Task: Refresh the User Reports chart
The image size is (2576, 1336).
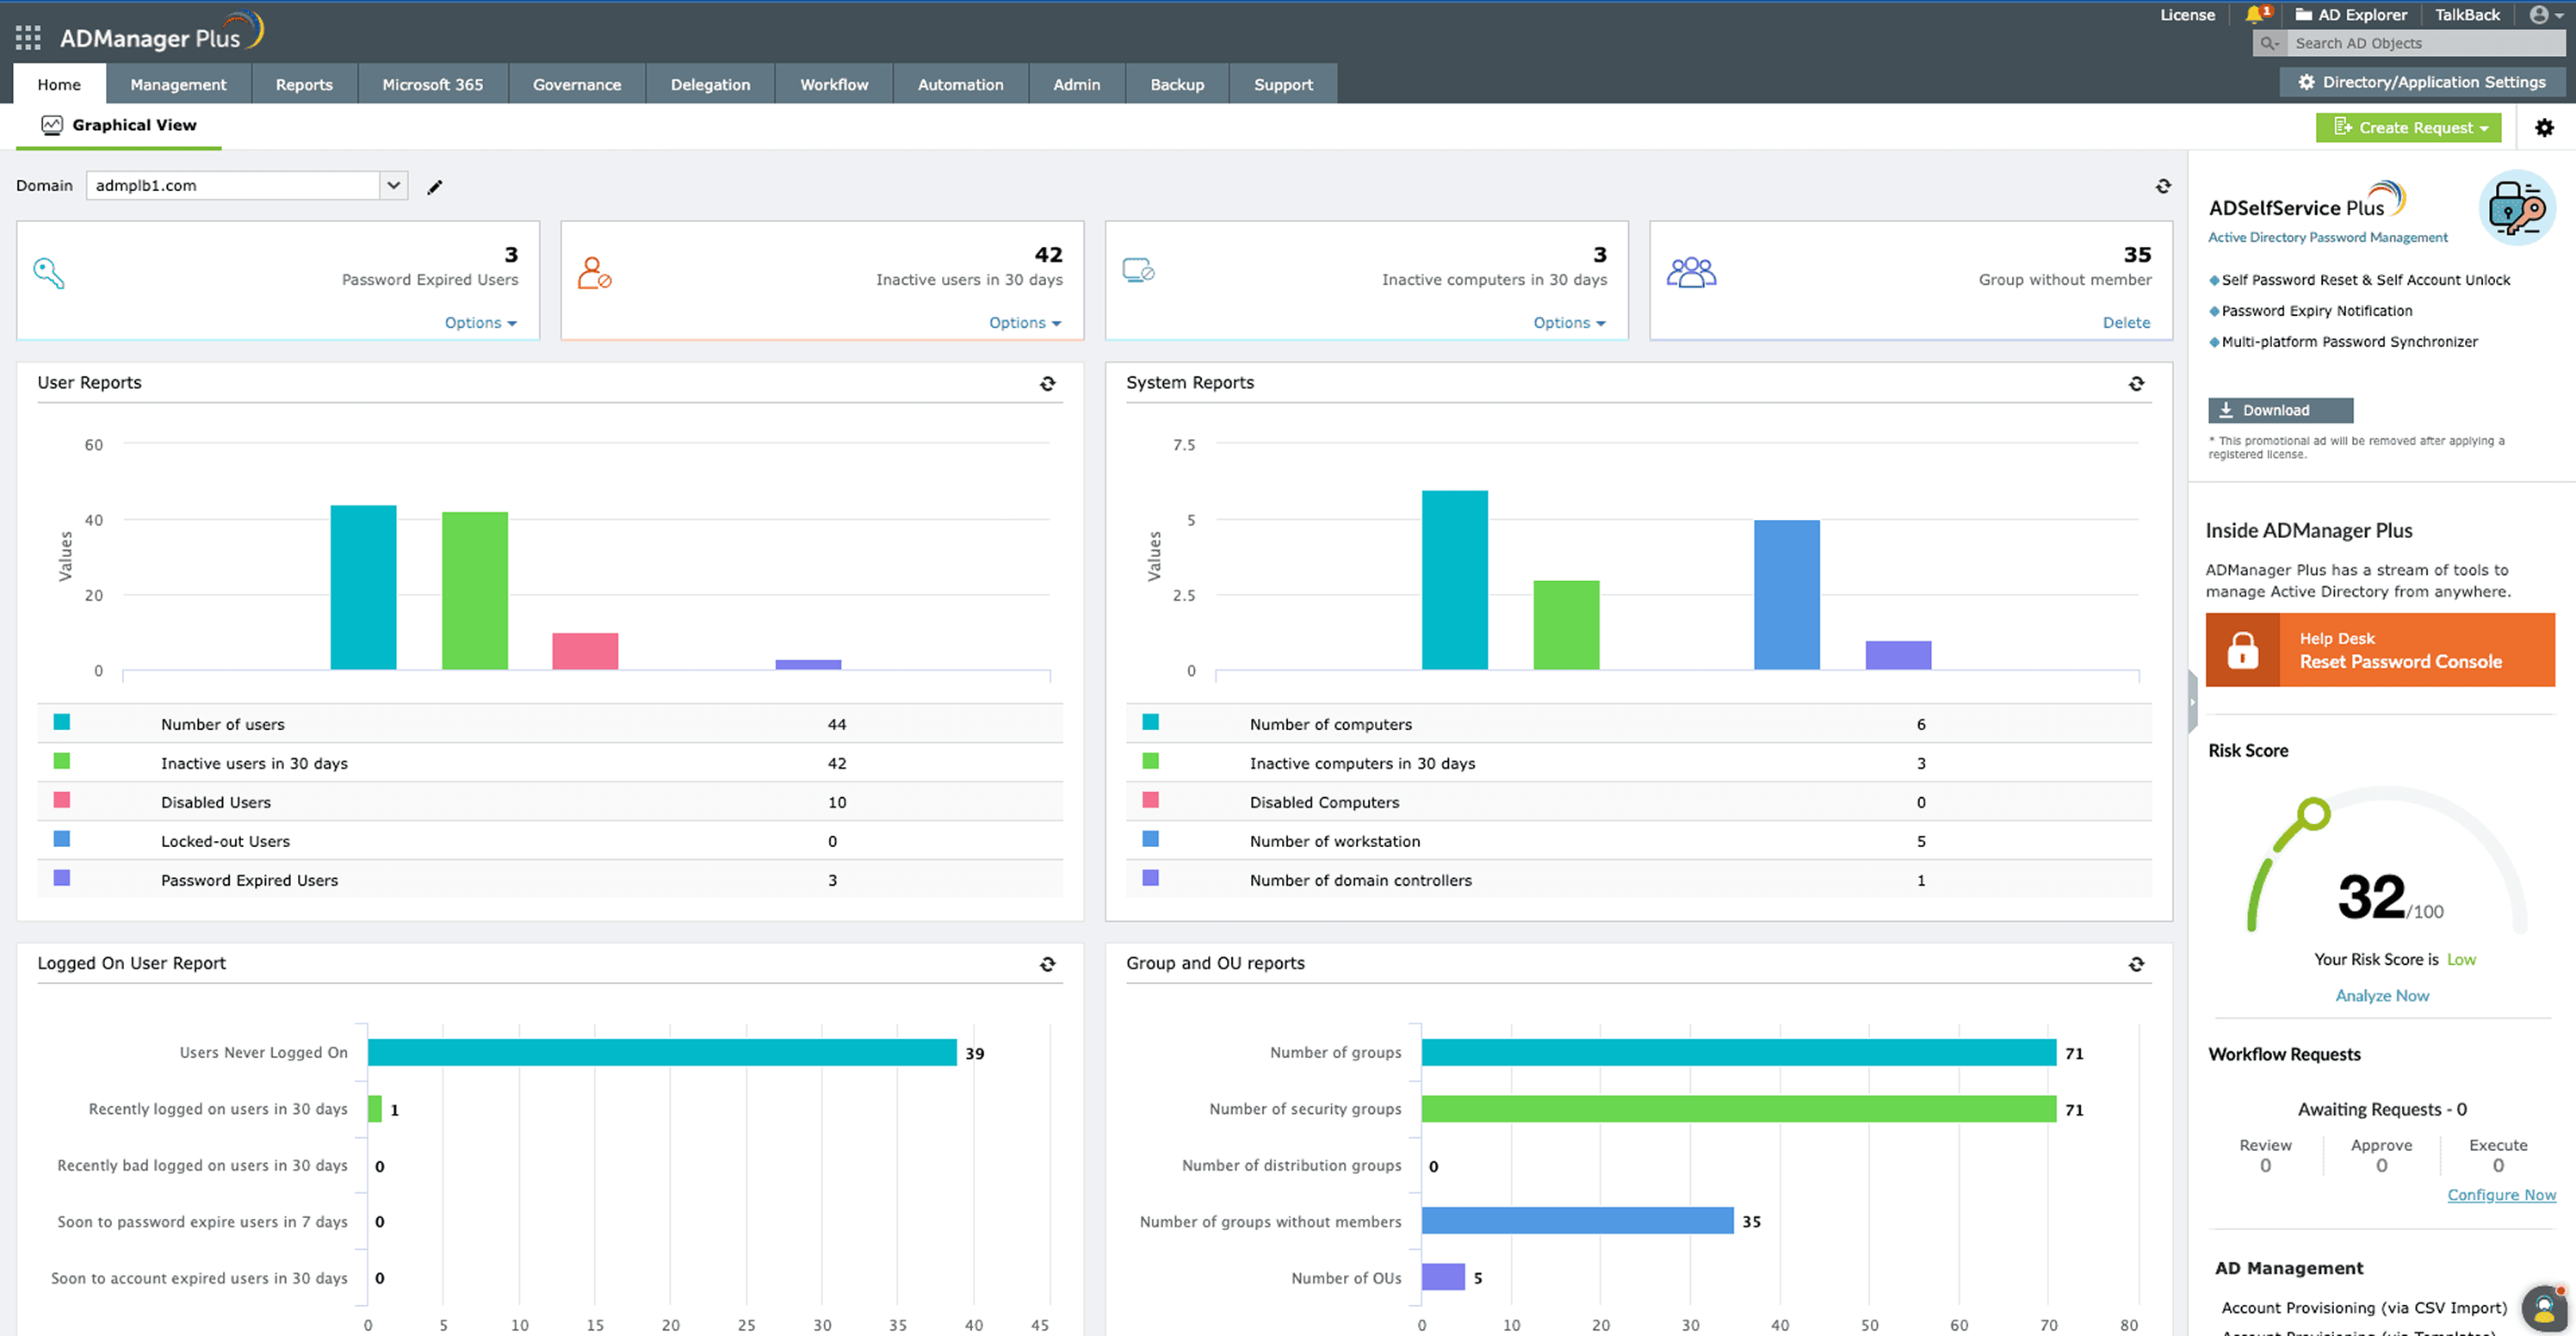Action: [1046, 383]
